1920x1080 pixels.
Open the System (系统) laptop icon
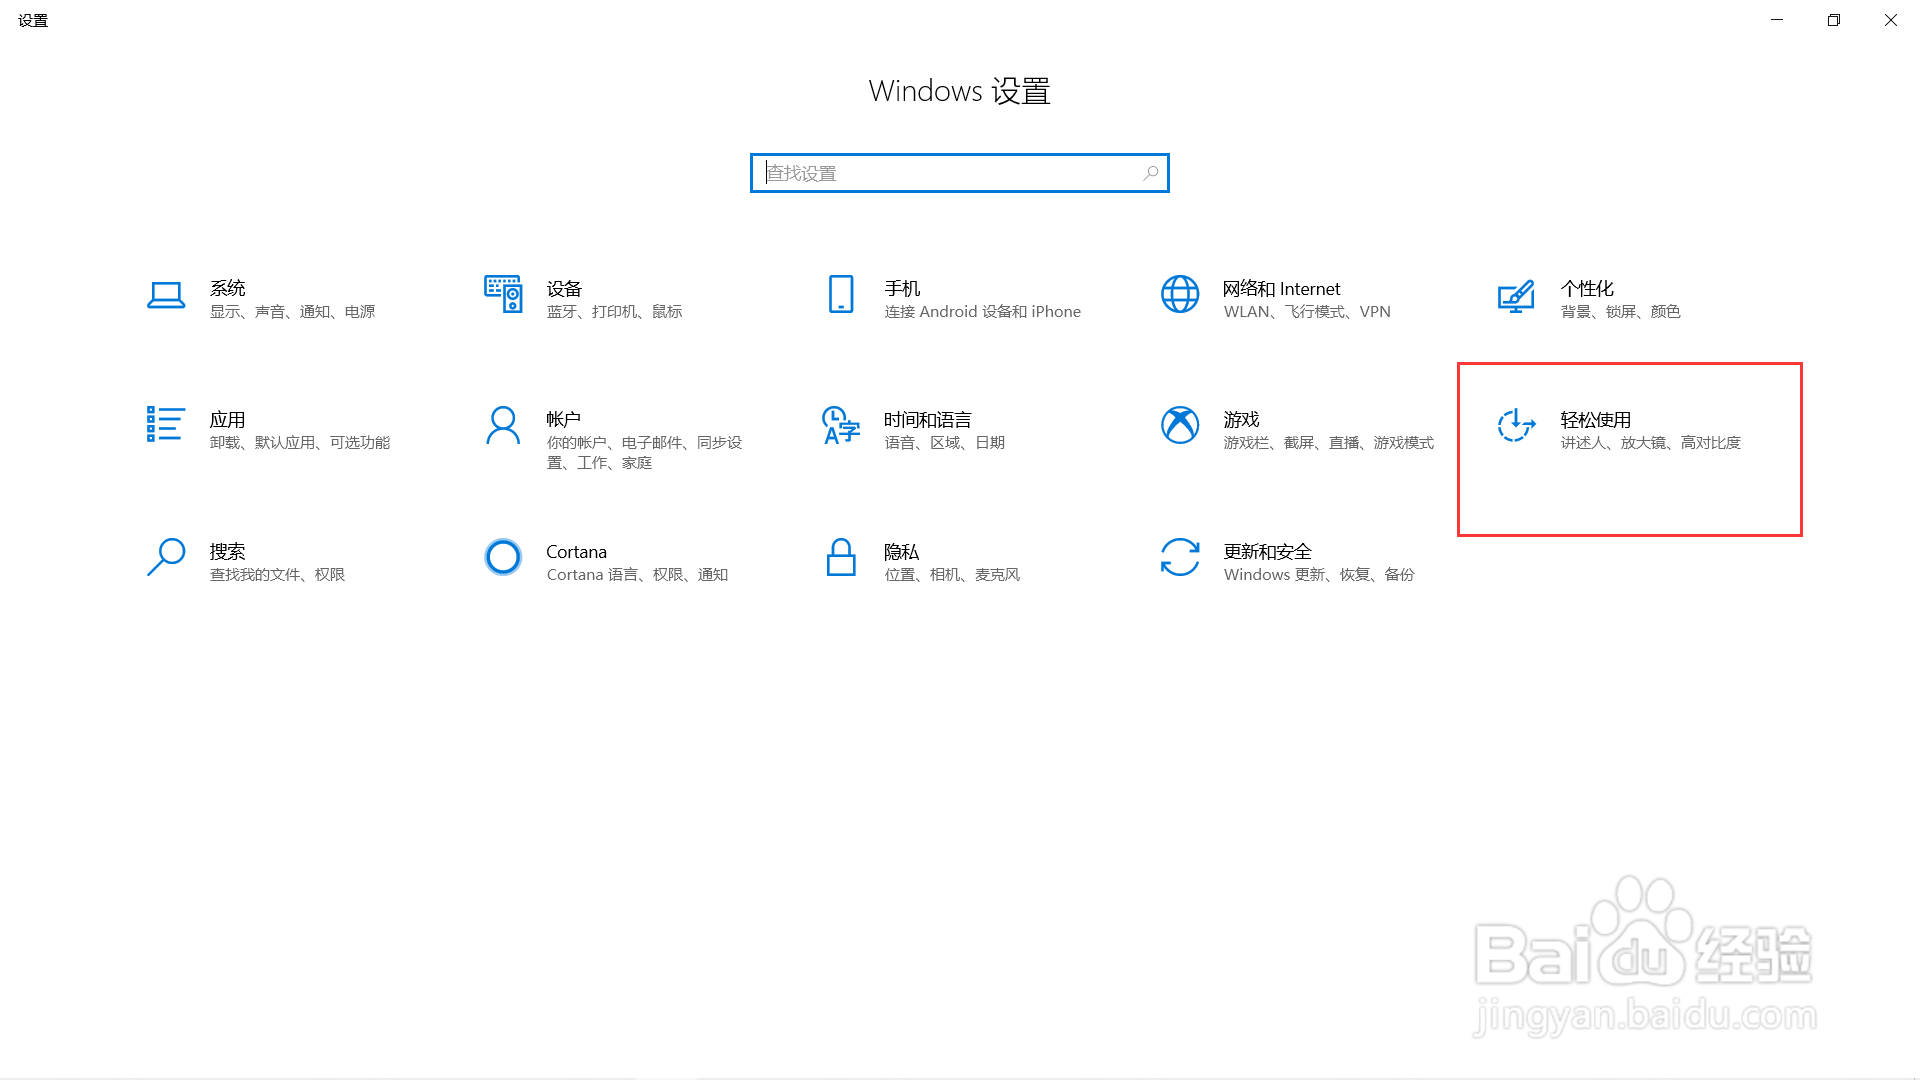(x=166, y=295)
